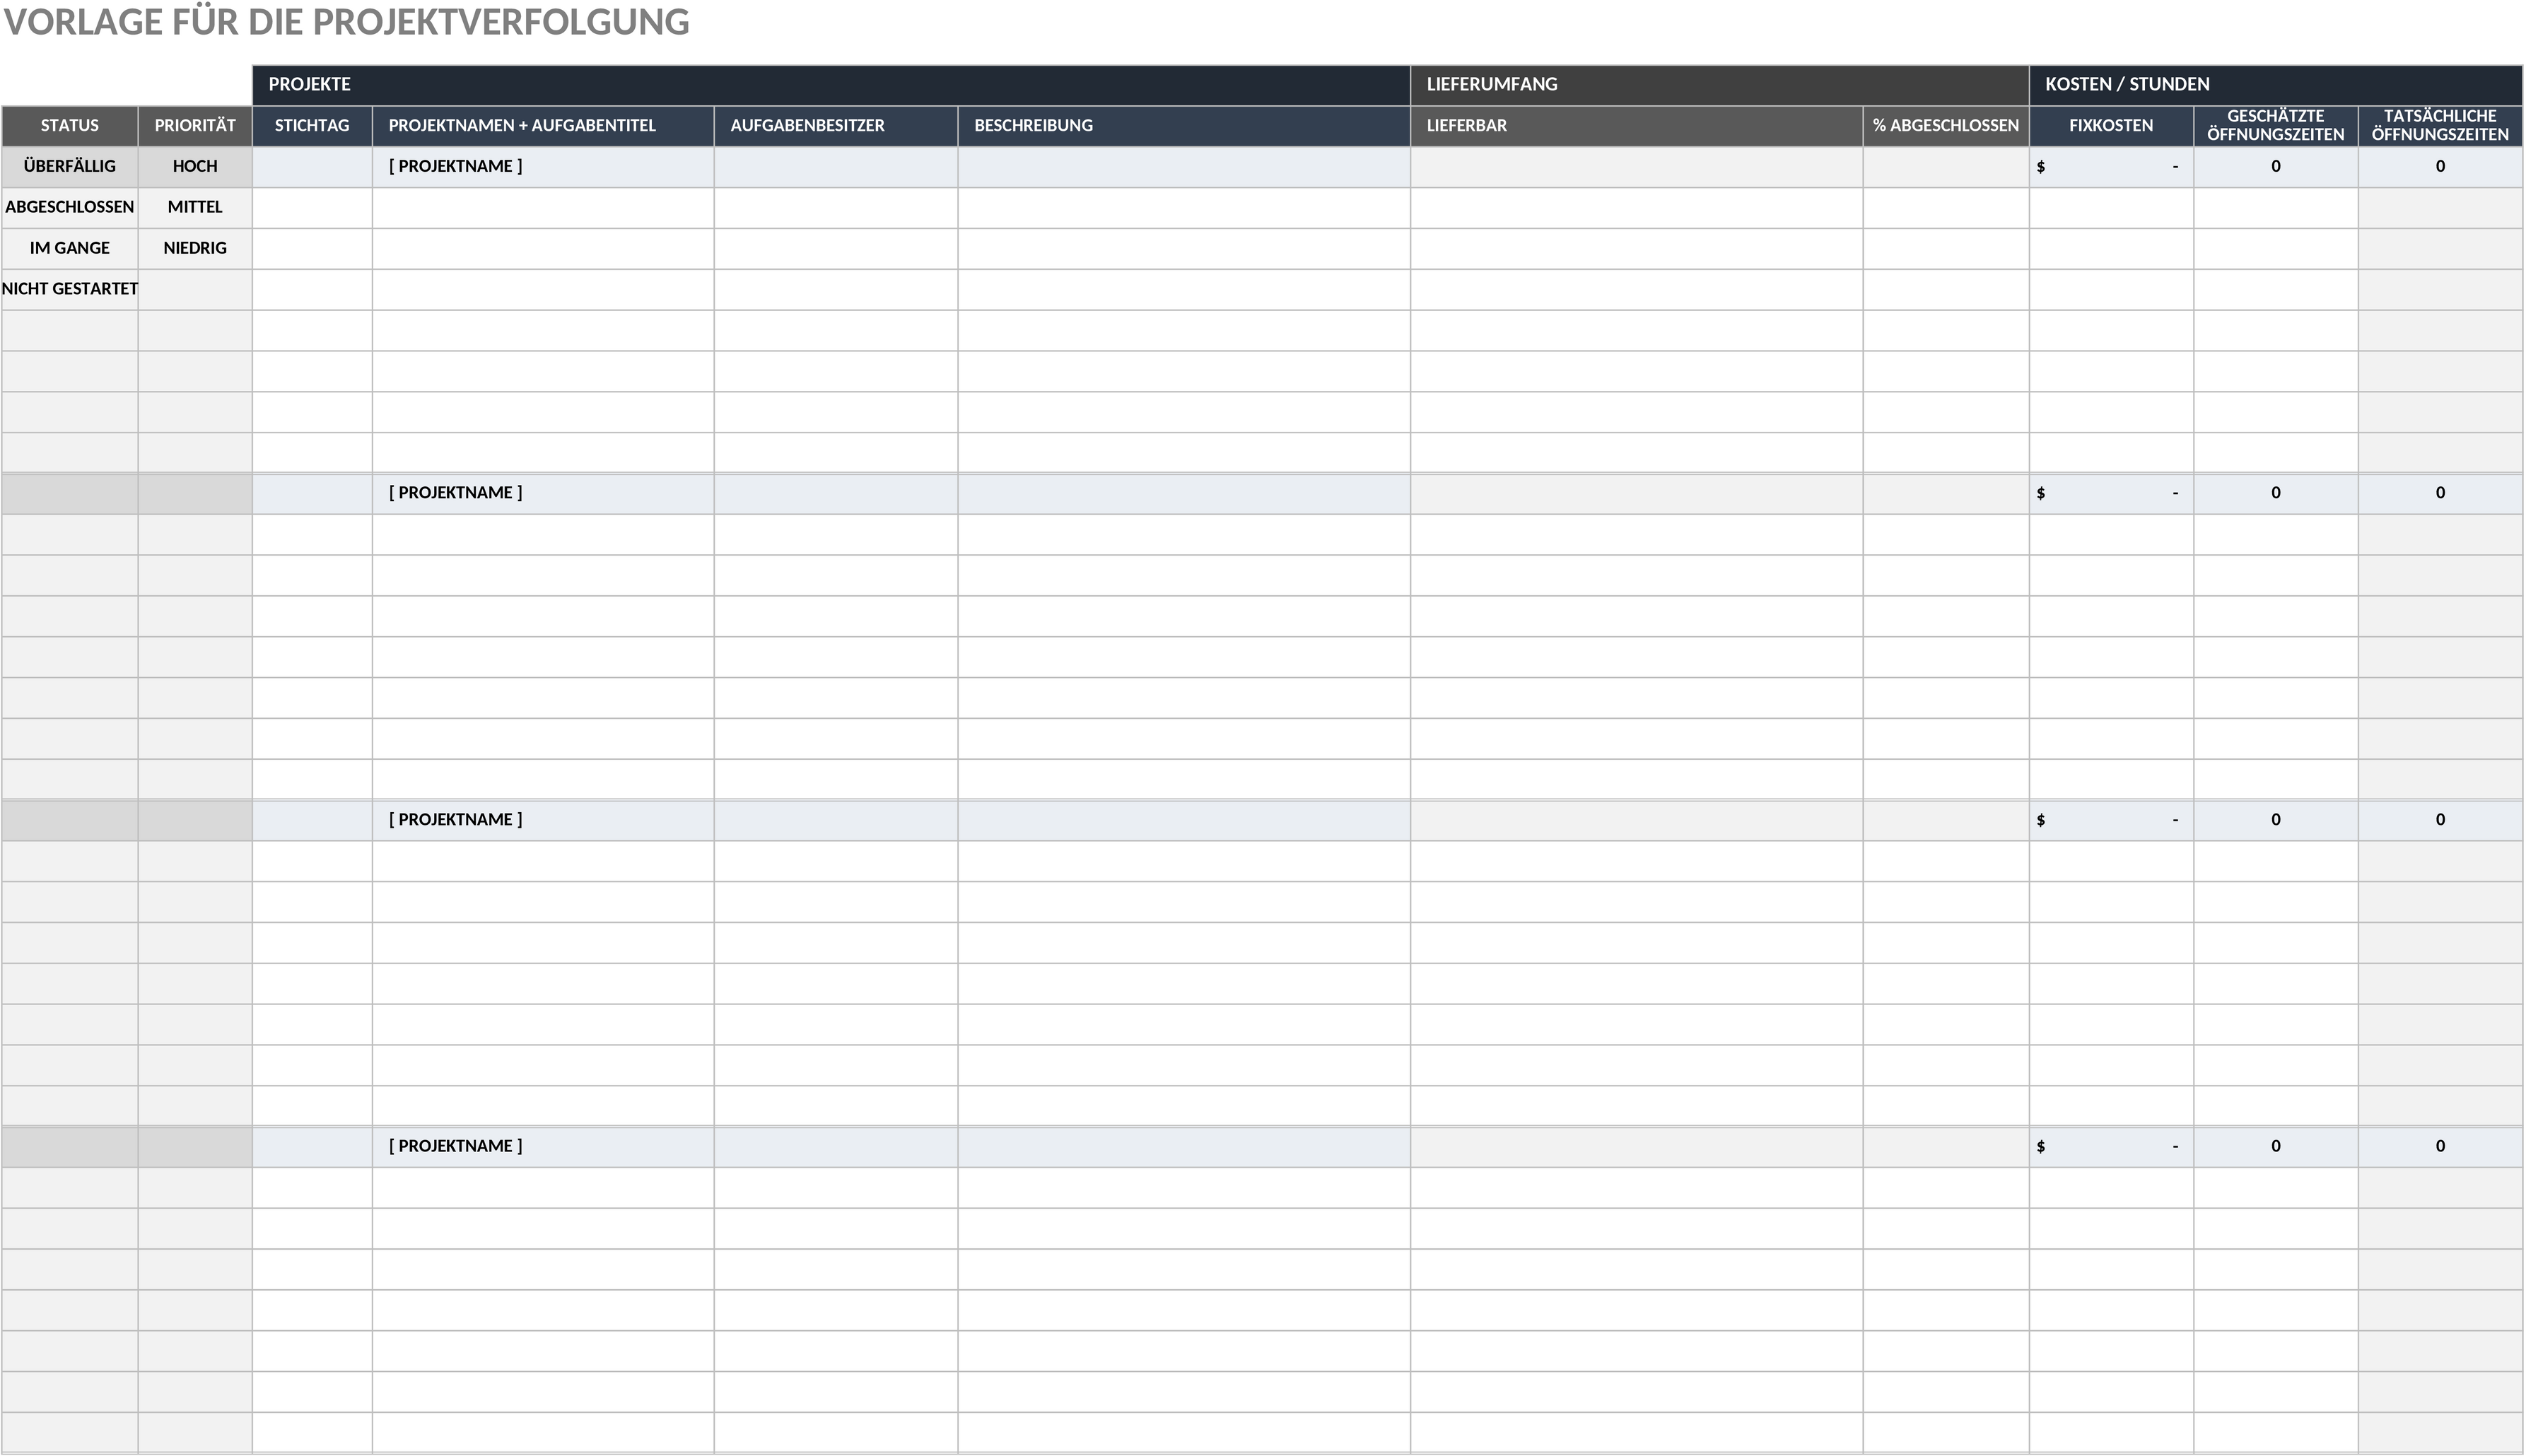Click the first [ PROJEKTNAME ] cell
The height and width of the screenshot is (1456, 2526).
[543, 167]
